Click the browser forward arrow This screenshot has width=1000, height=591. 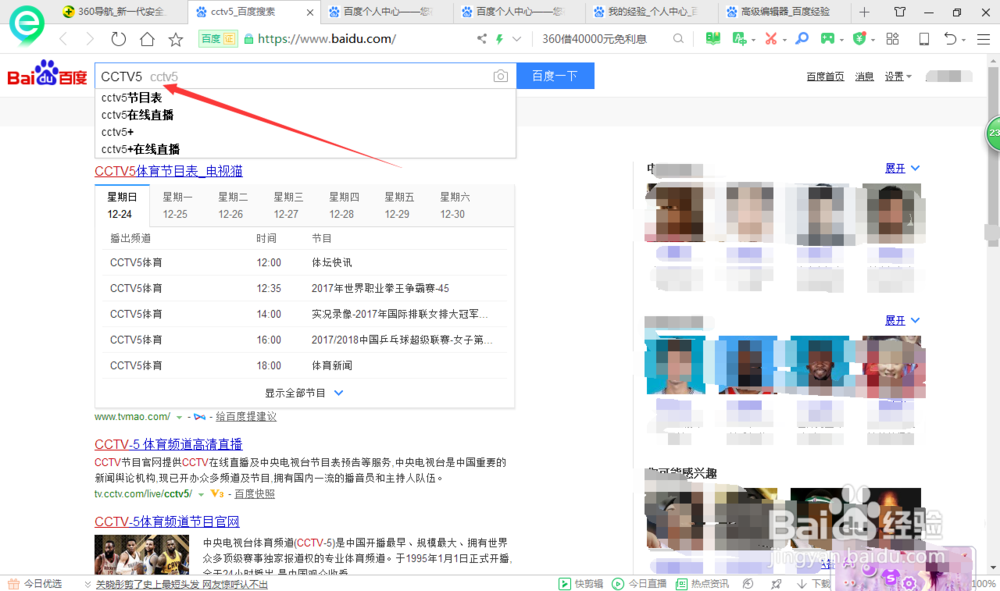[90, 39]
